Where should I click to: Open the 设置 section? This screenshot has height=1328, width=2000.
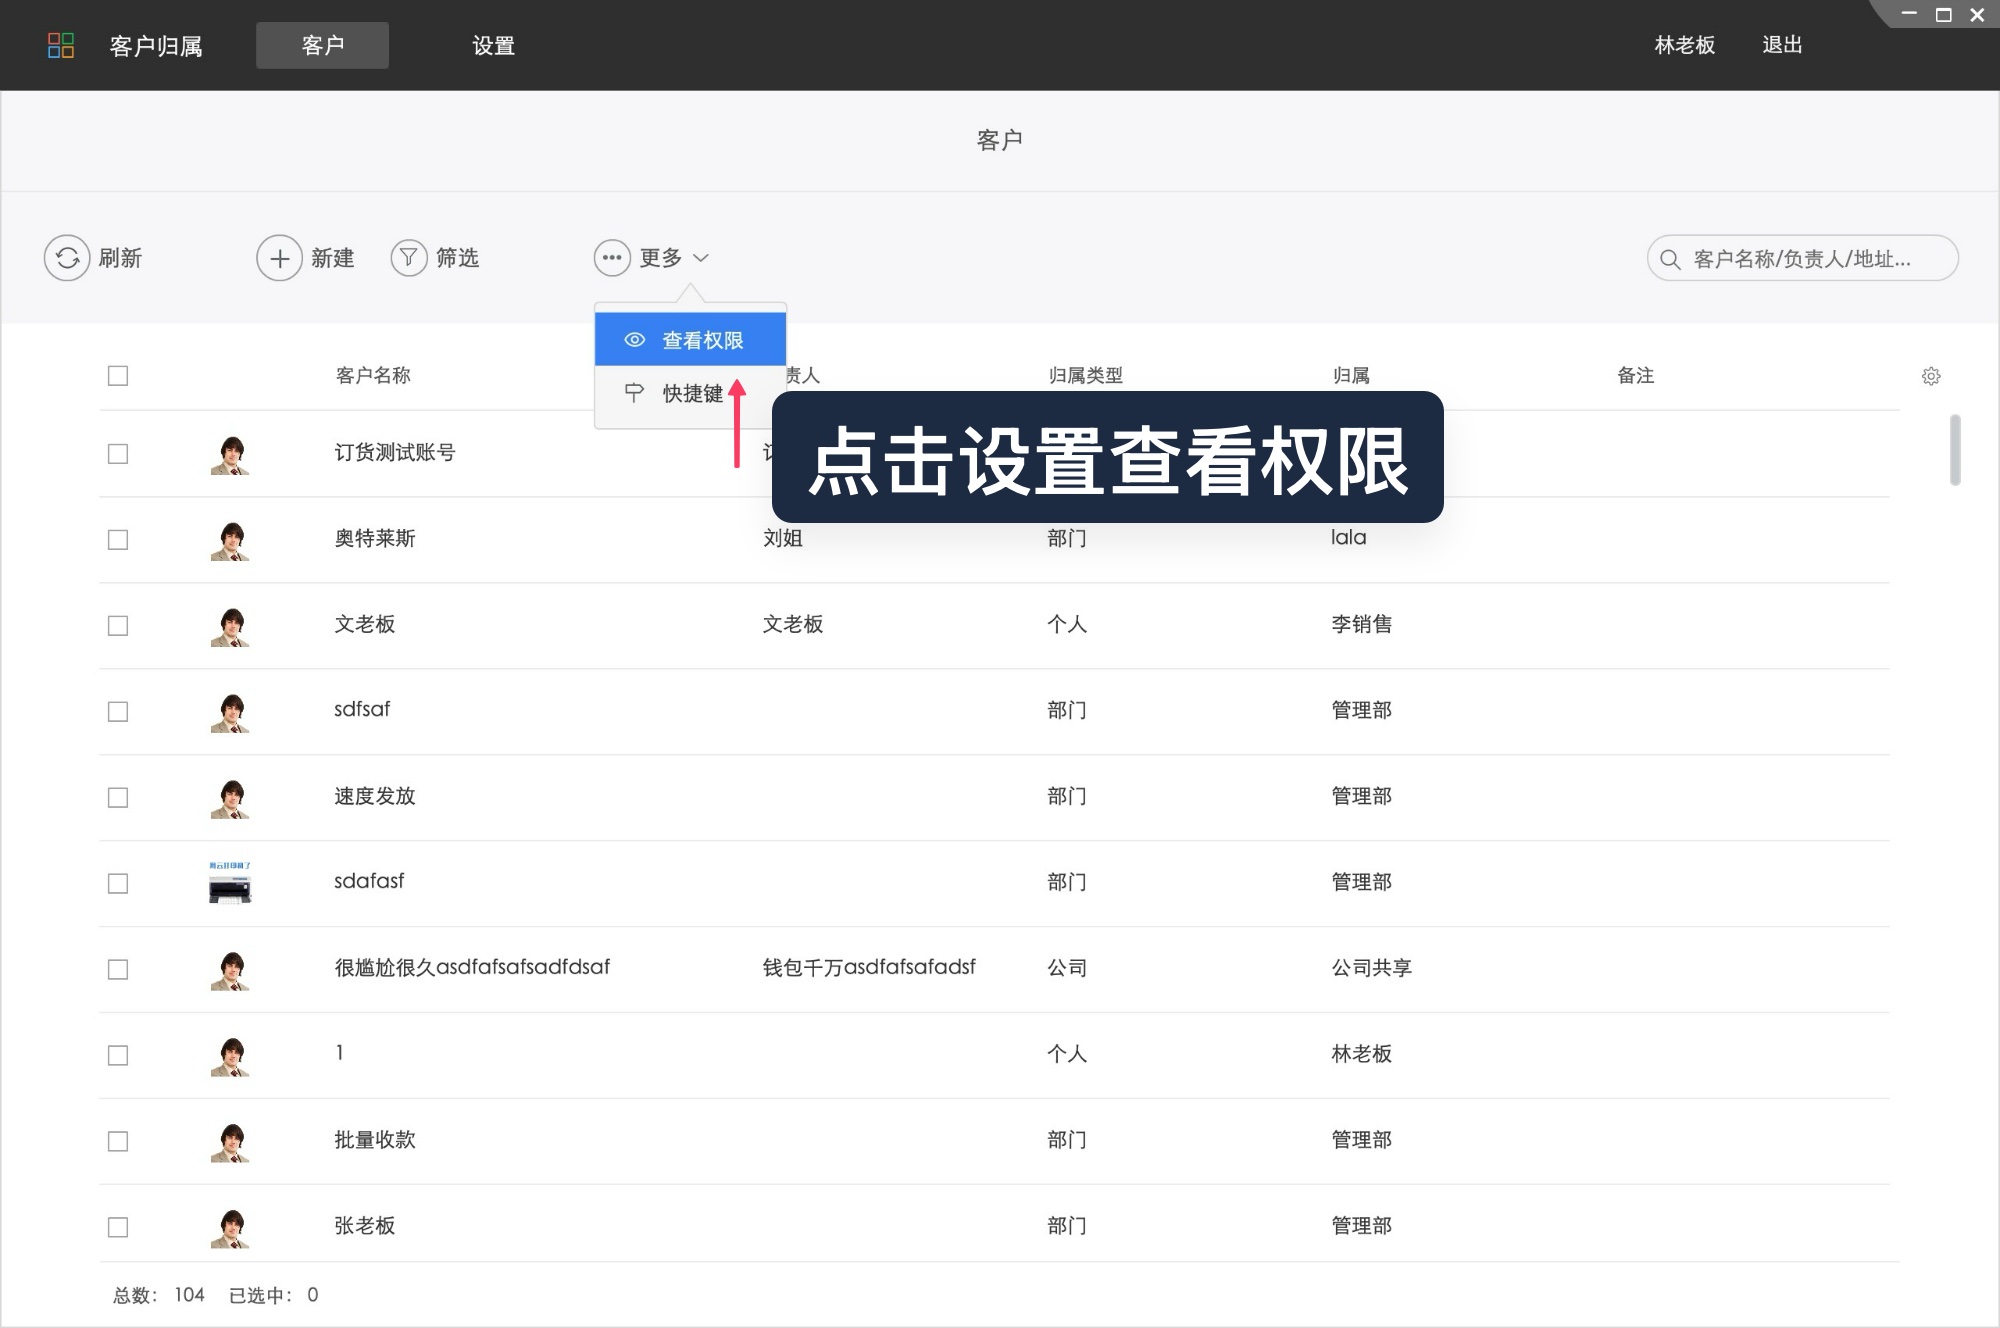point(492,46)
